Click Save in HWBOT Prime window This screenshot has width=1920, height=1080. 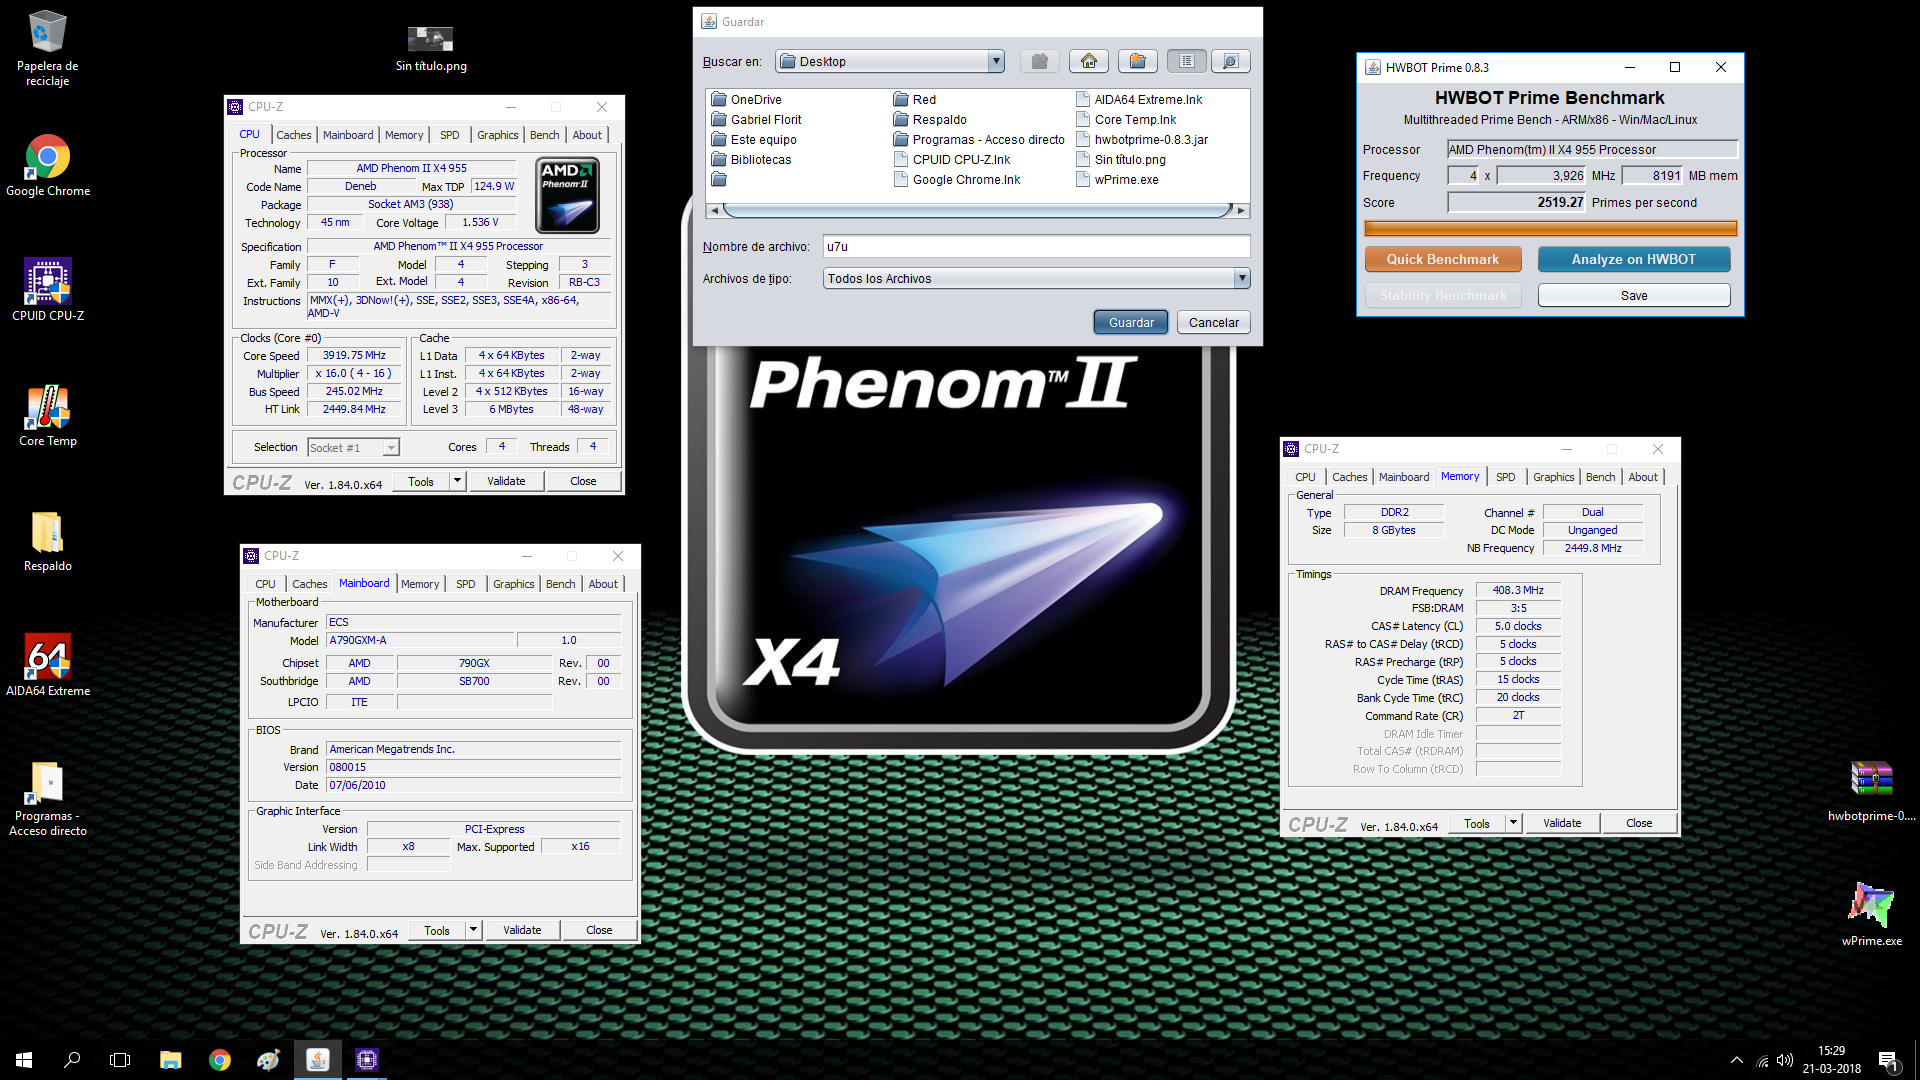click(x=1634, y=295)
